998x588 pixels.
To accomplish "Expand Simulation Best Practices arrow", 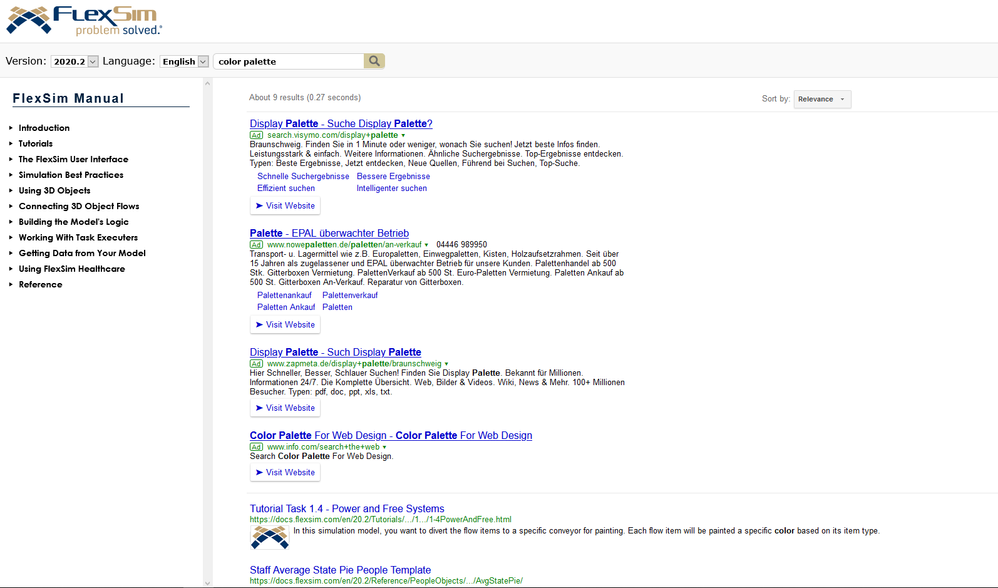I will (11, 175).
